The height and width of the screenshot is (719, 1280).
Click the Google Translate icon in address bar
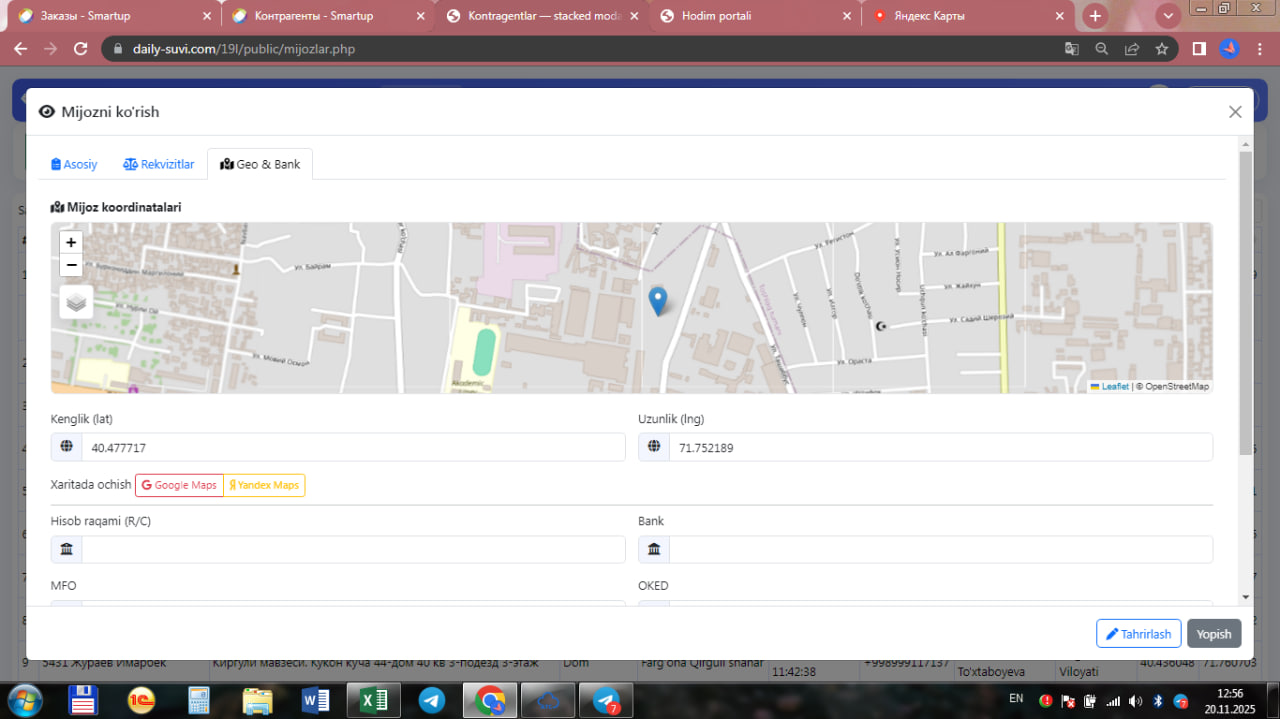click(1071, 49)
